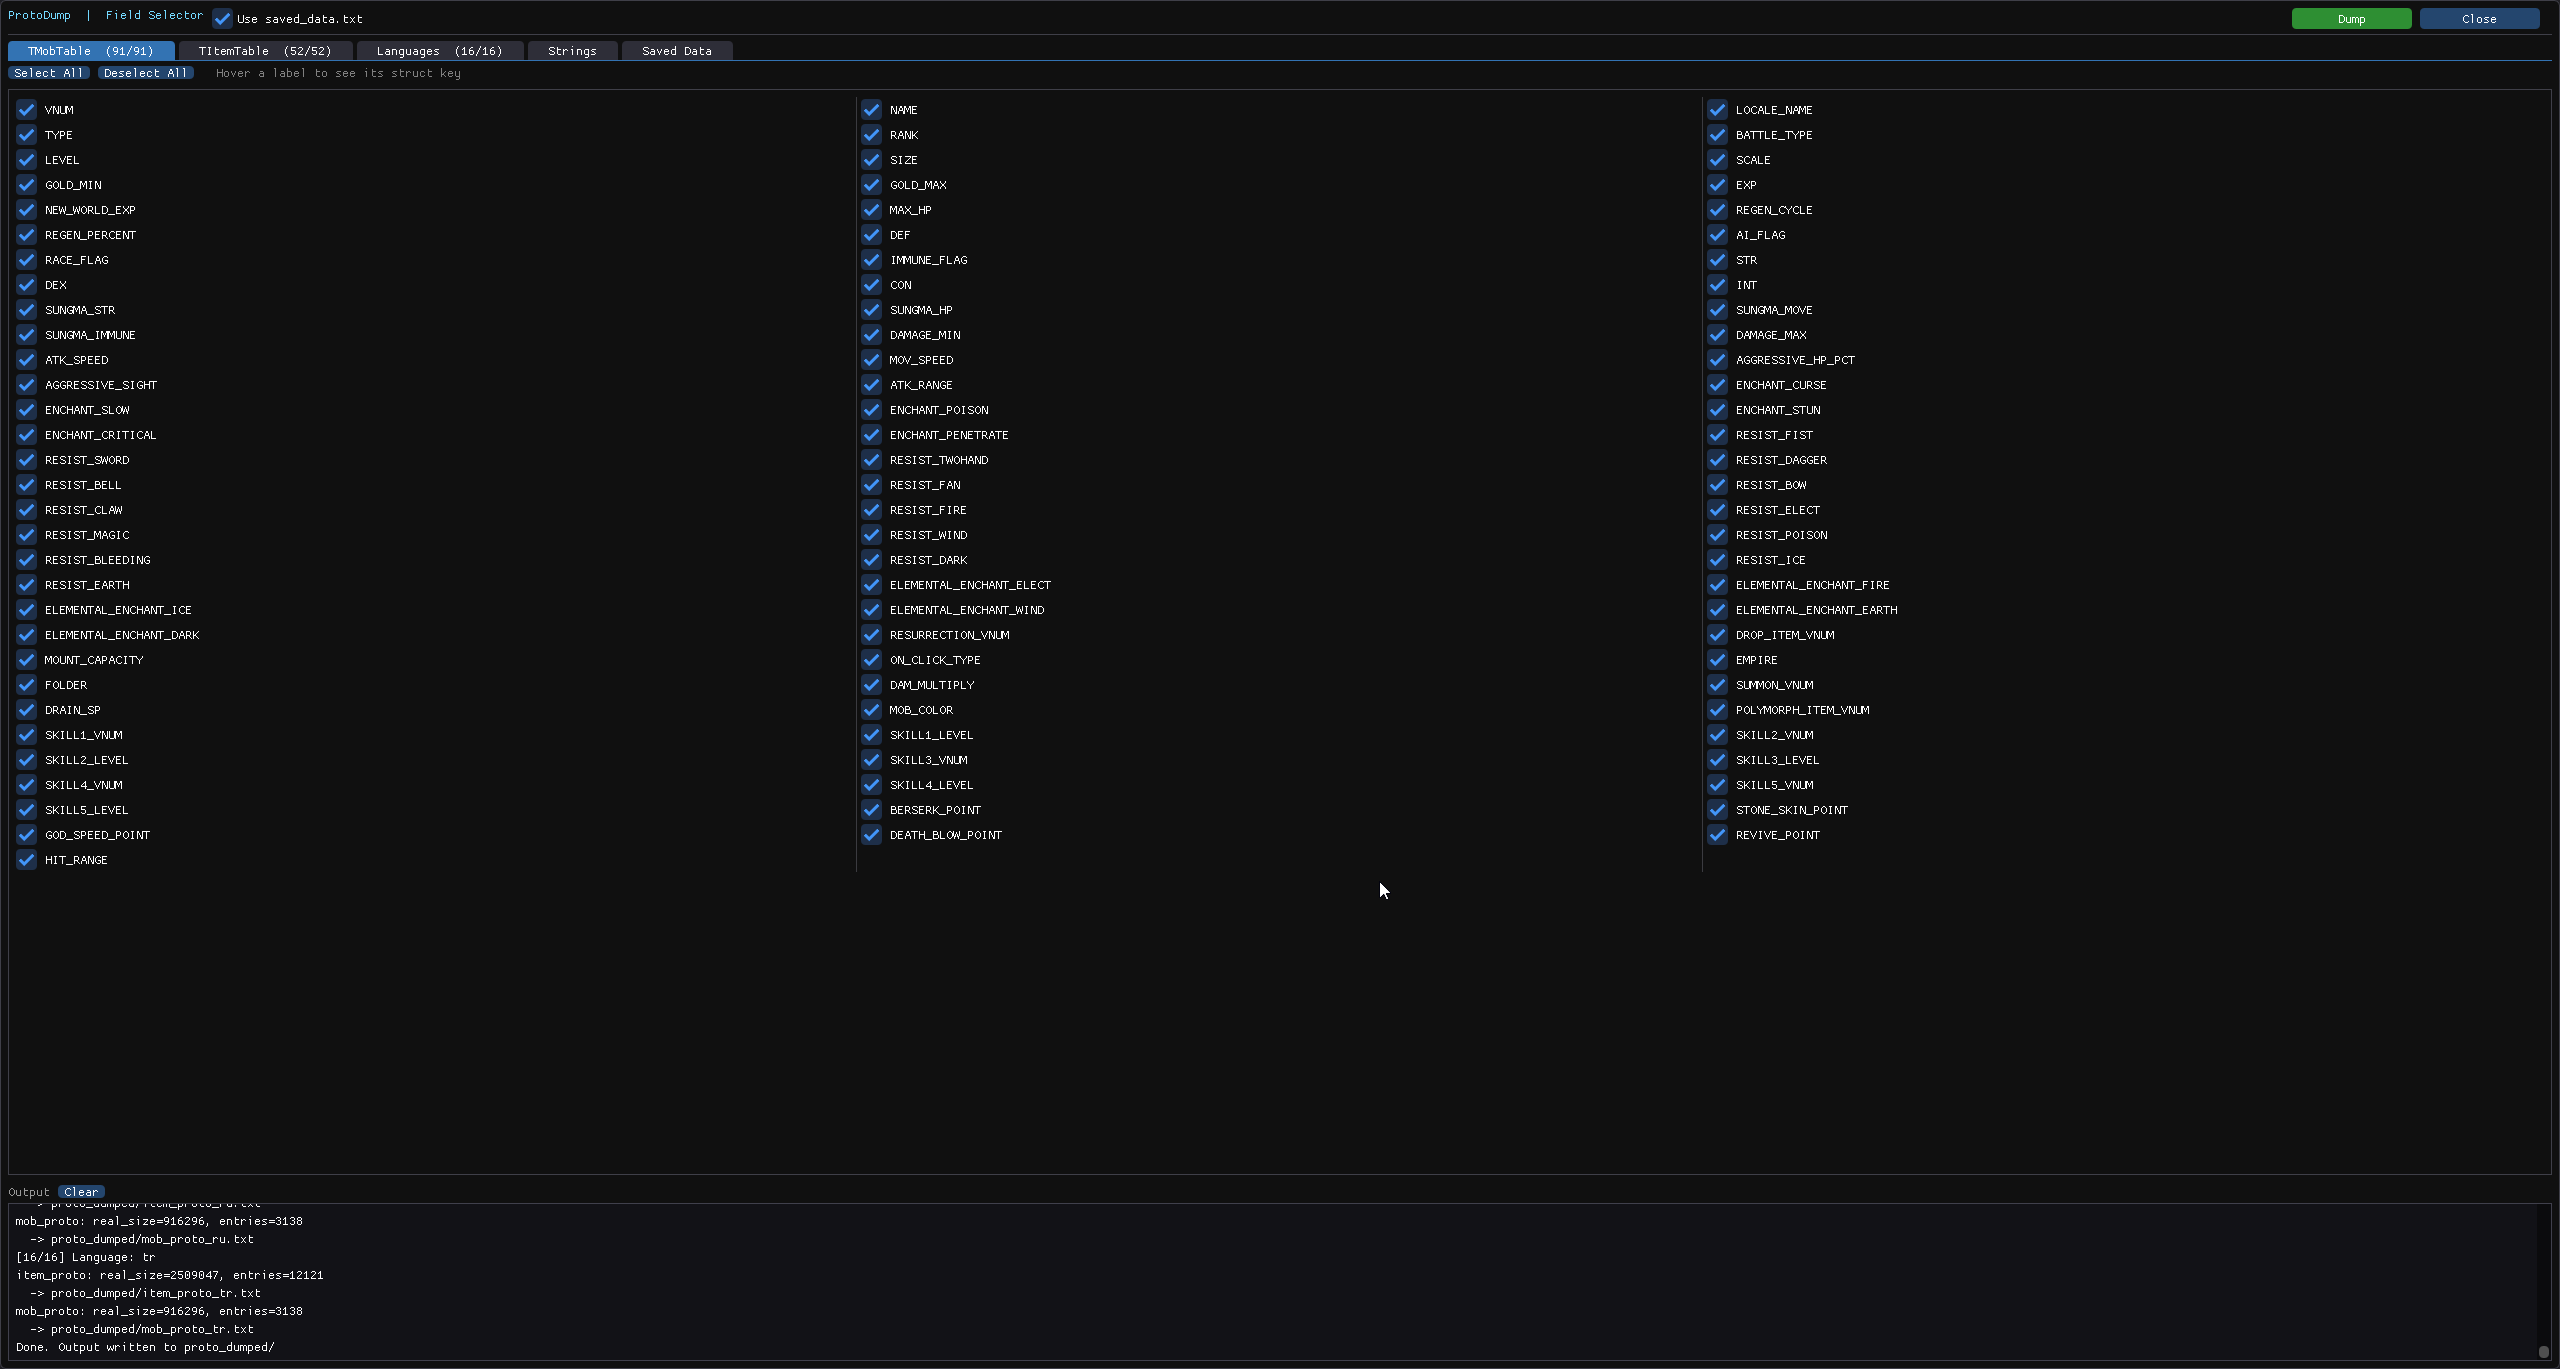Click the 'Done. Output written to proto_dumped/' line
The height and width of the screenshot is (1369, 2560).
click(x=145, y=1347)
